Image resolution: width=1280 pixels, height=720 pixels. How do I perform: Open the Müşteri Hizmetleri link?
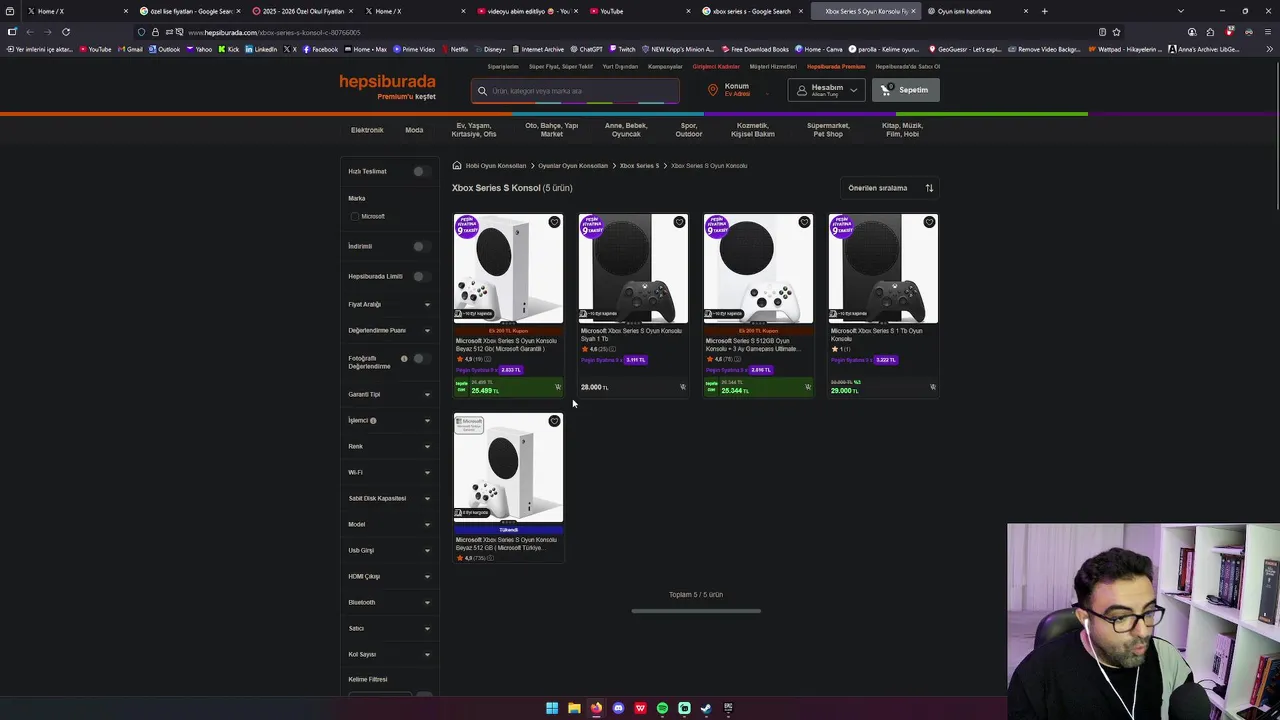[x=773, y=67]
